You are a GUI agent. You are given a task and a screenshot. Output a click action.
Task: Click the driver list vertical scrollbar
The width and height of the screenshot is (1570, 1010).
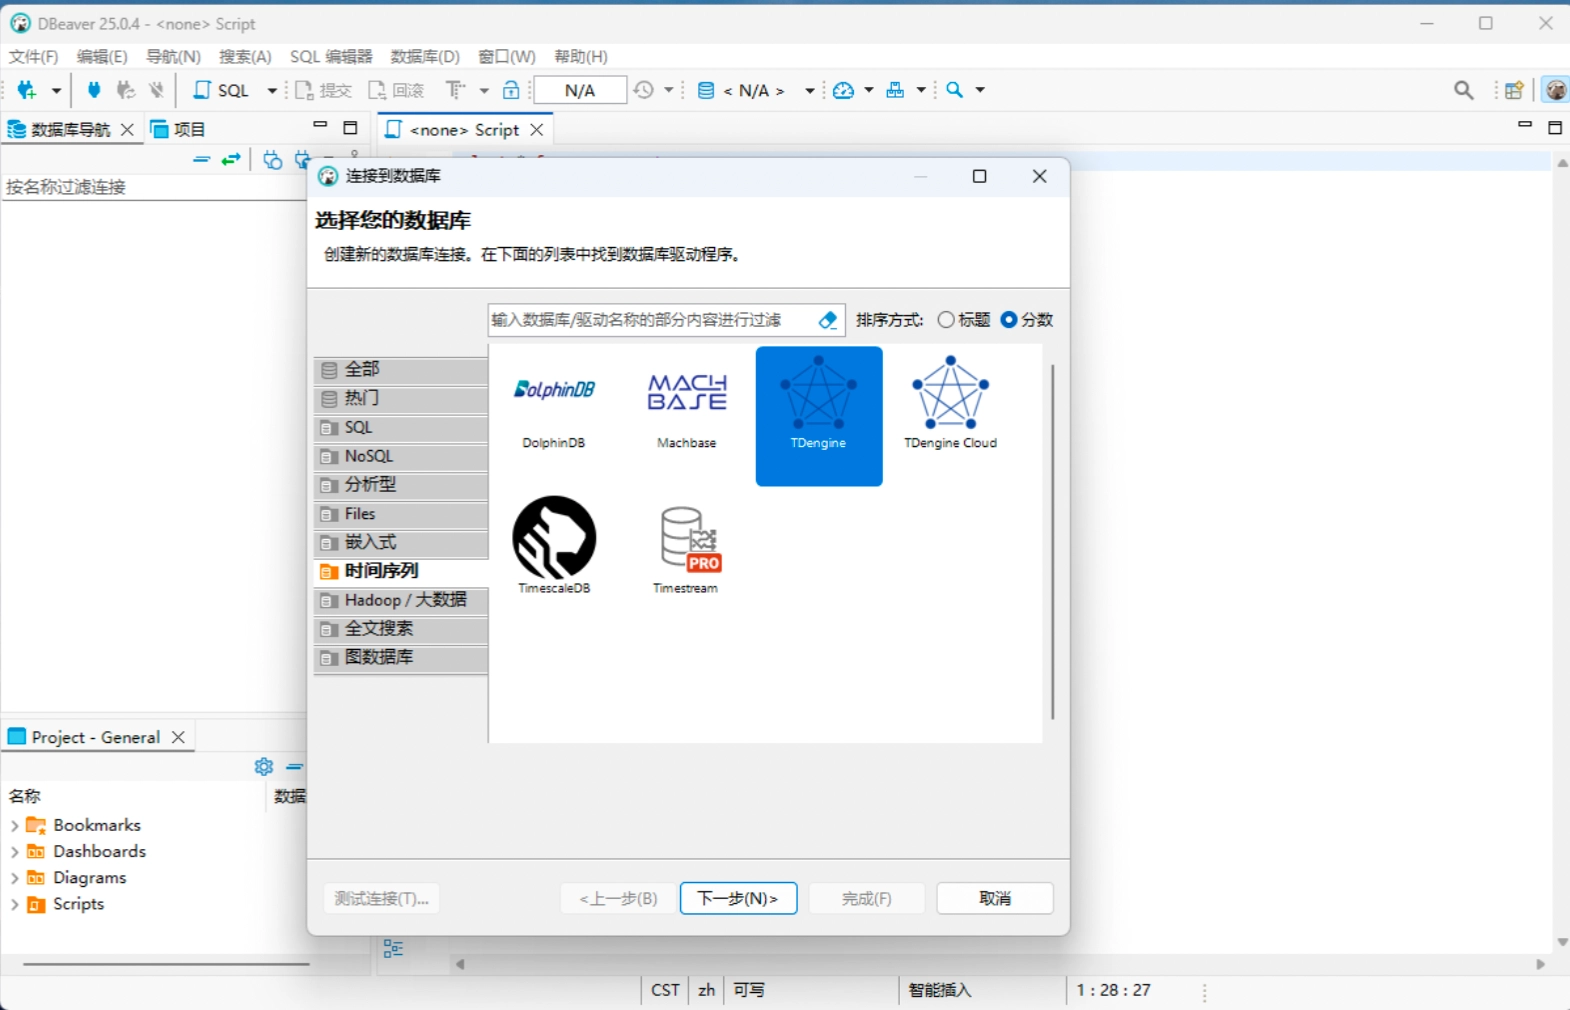1053,540
